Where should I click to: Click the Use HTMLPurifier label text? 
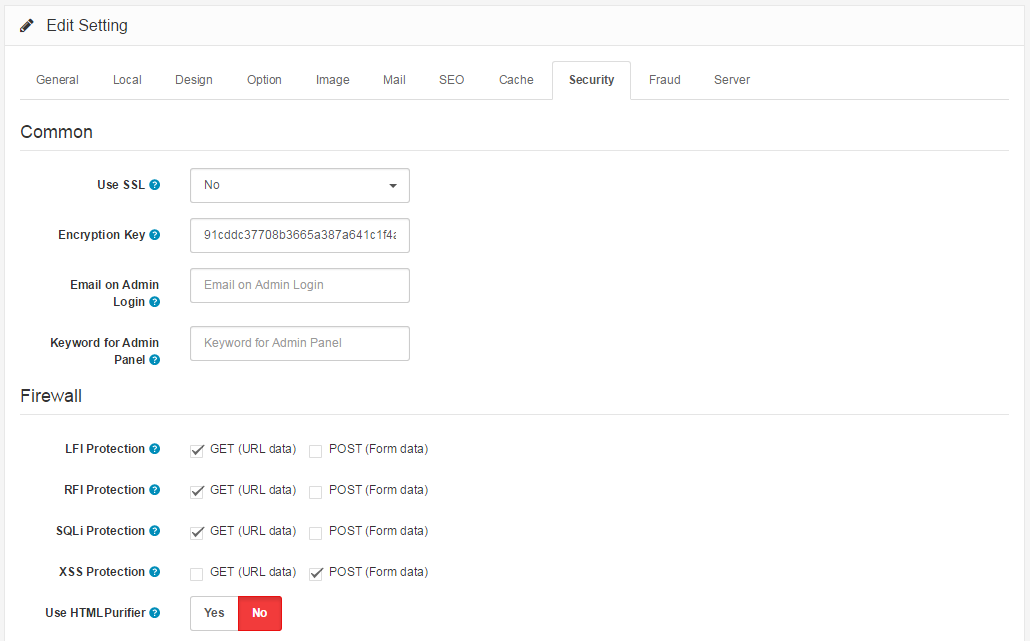95,613
